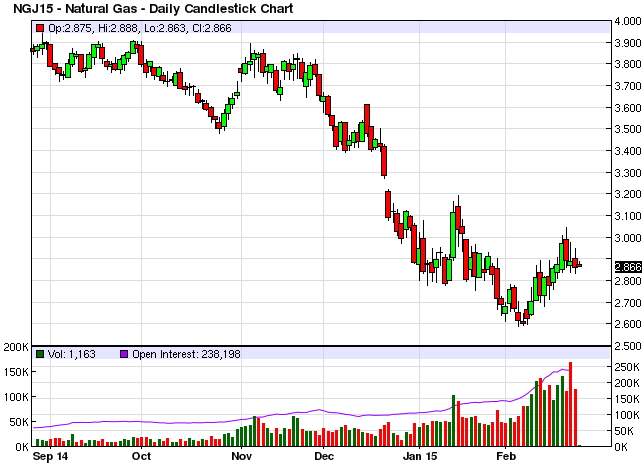The width and height of the screenshot is (643, 463).
Task: Click the 3.600 price axis label
Action: [x=628, y=108]
